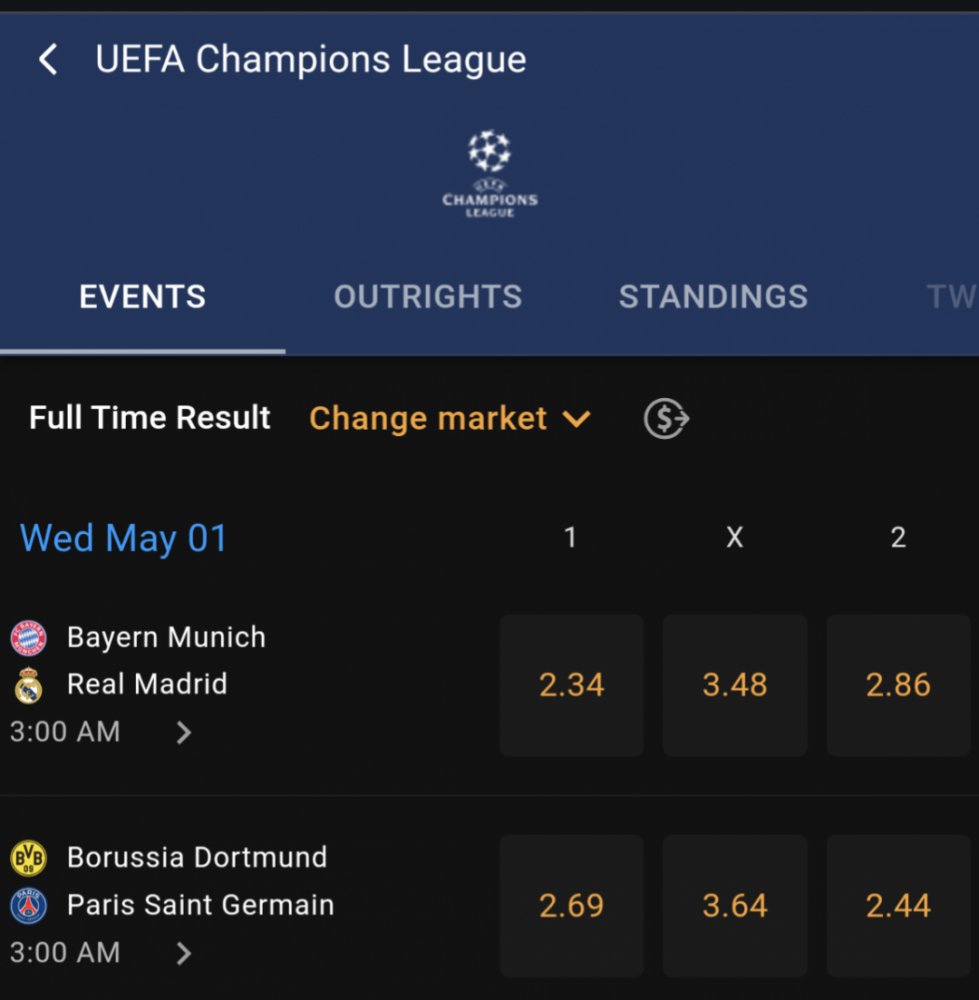Expand the Change market dropdown
Viewport: 979px width, 1000px height.
click(x=450, y=418)
